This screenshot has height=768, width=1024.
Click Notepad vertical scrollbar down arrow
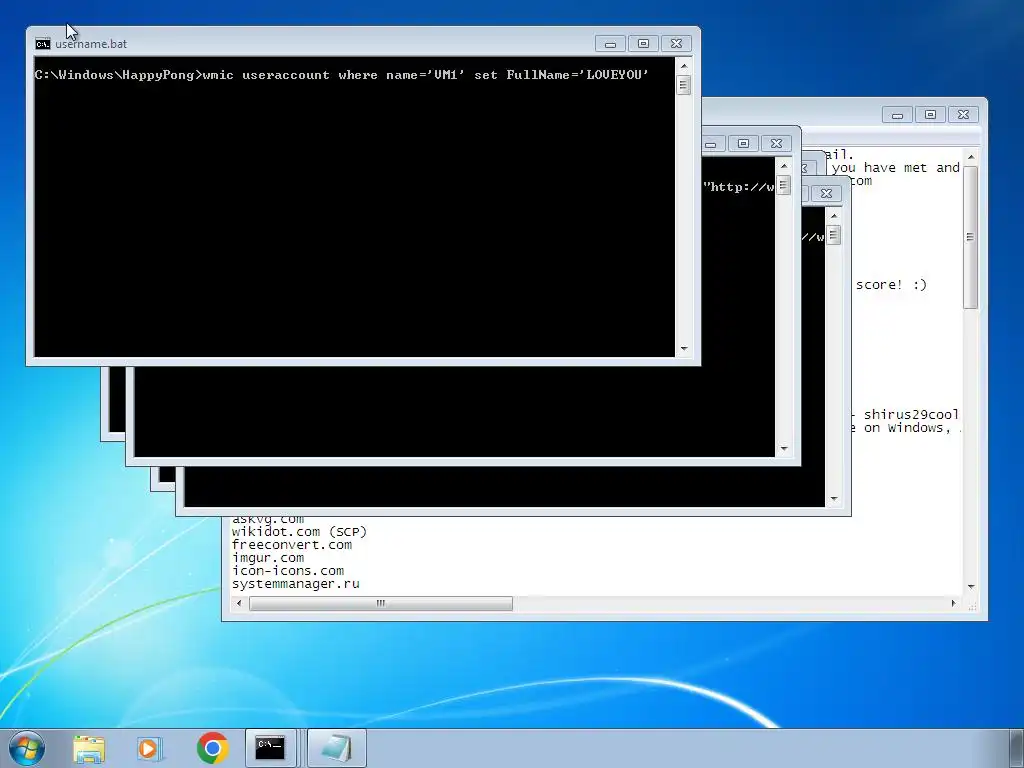coord(970,586)
